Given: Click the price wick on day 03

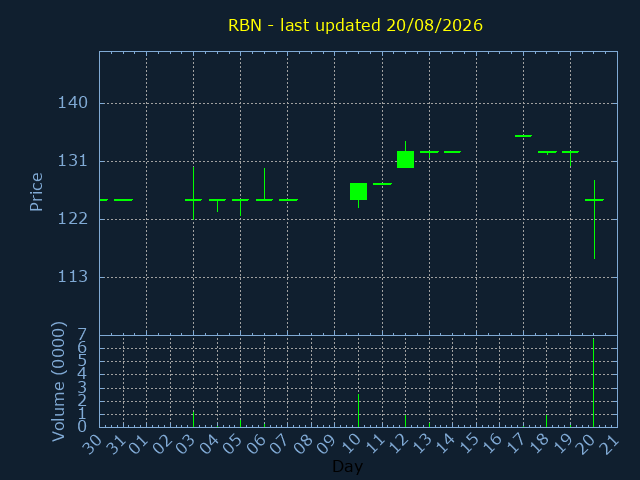Looking at the screenshot, I should [x=193, y=193].
